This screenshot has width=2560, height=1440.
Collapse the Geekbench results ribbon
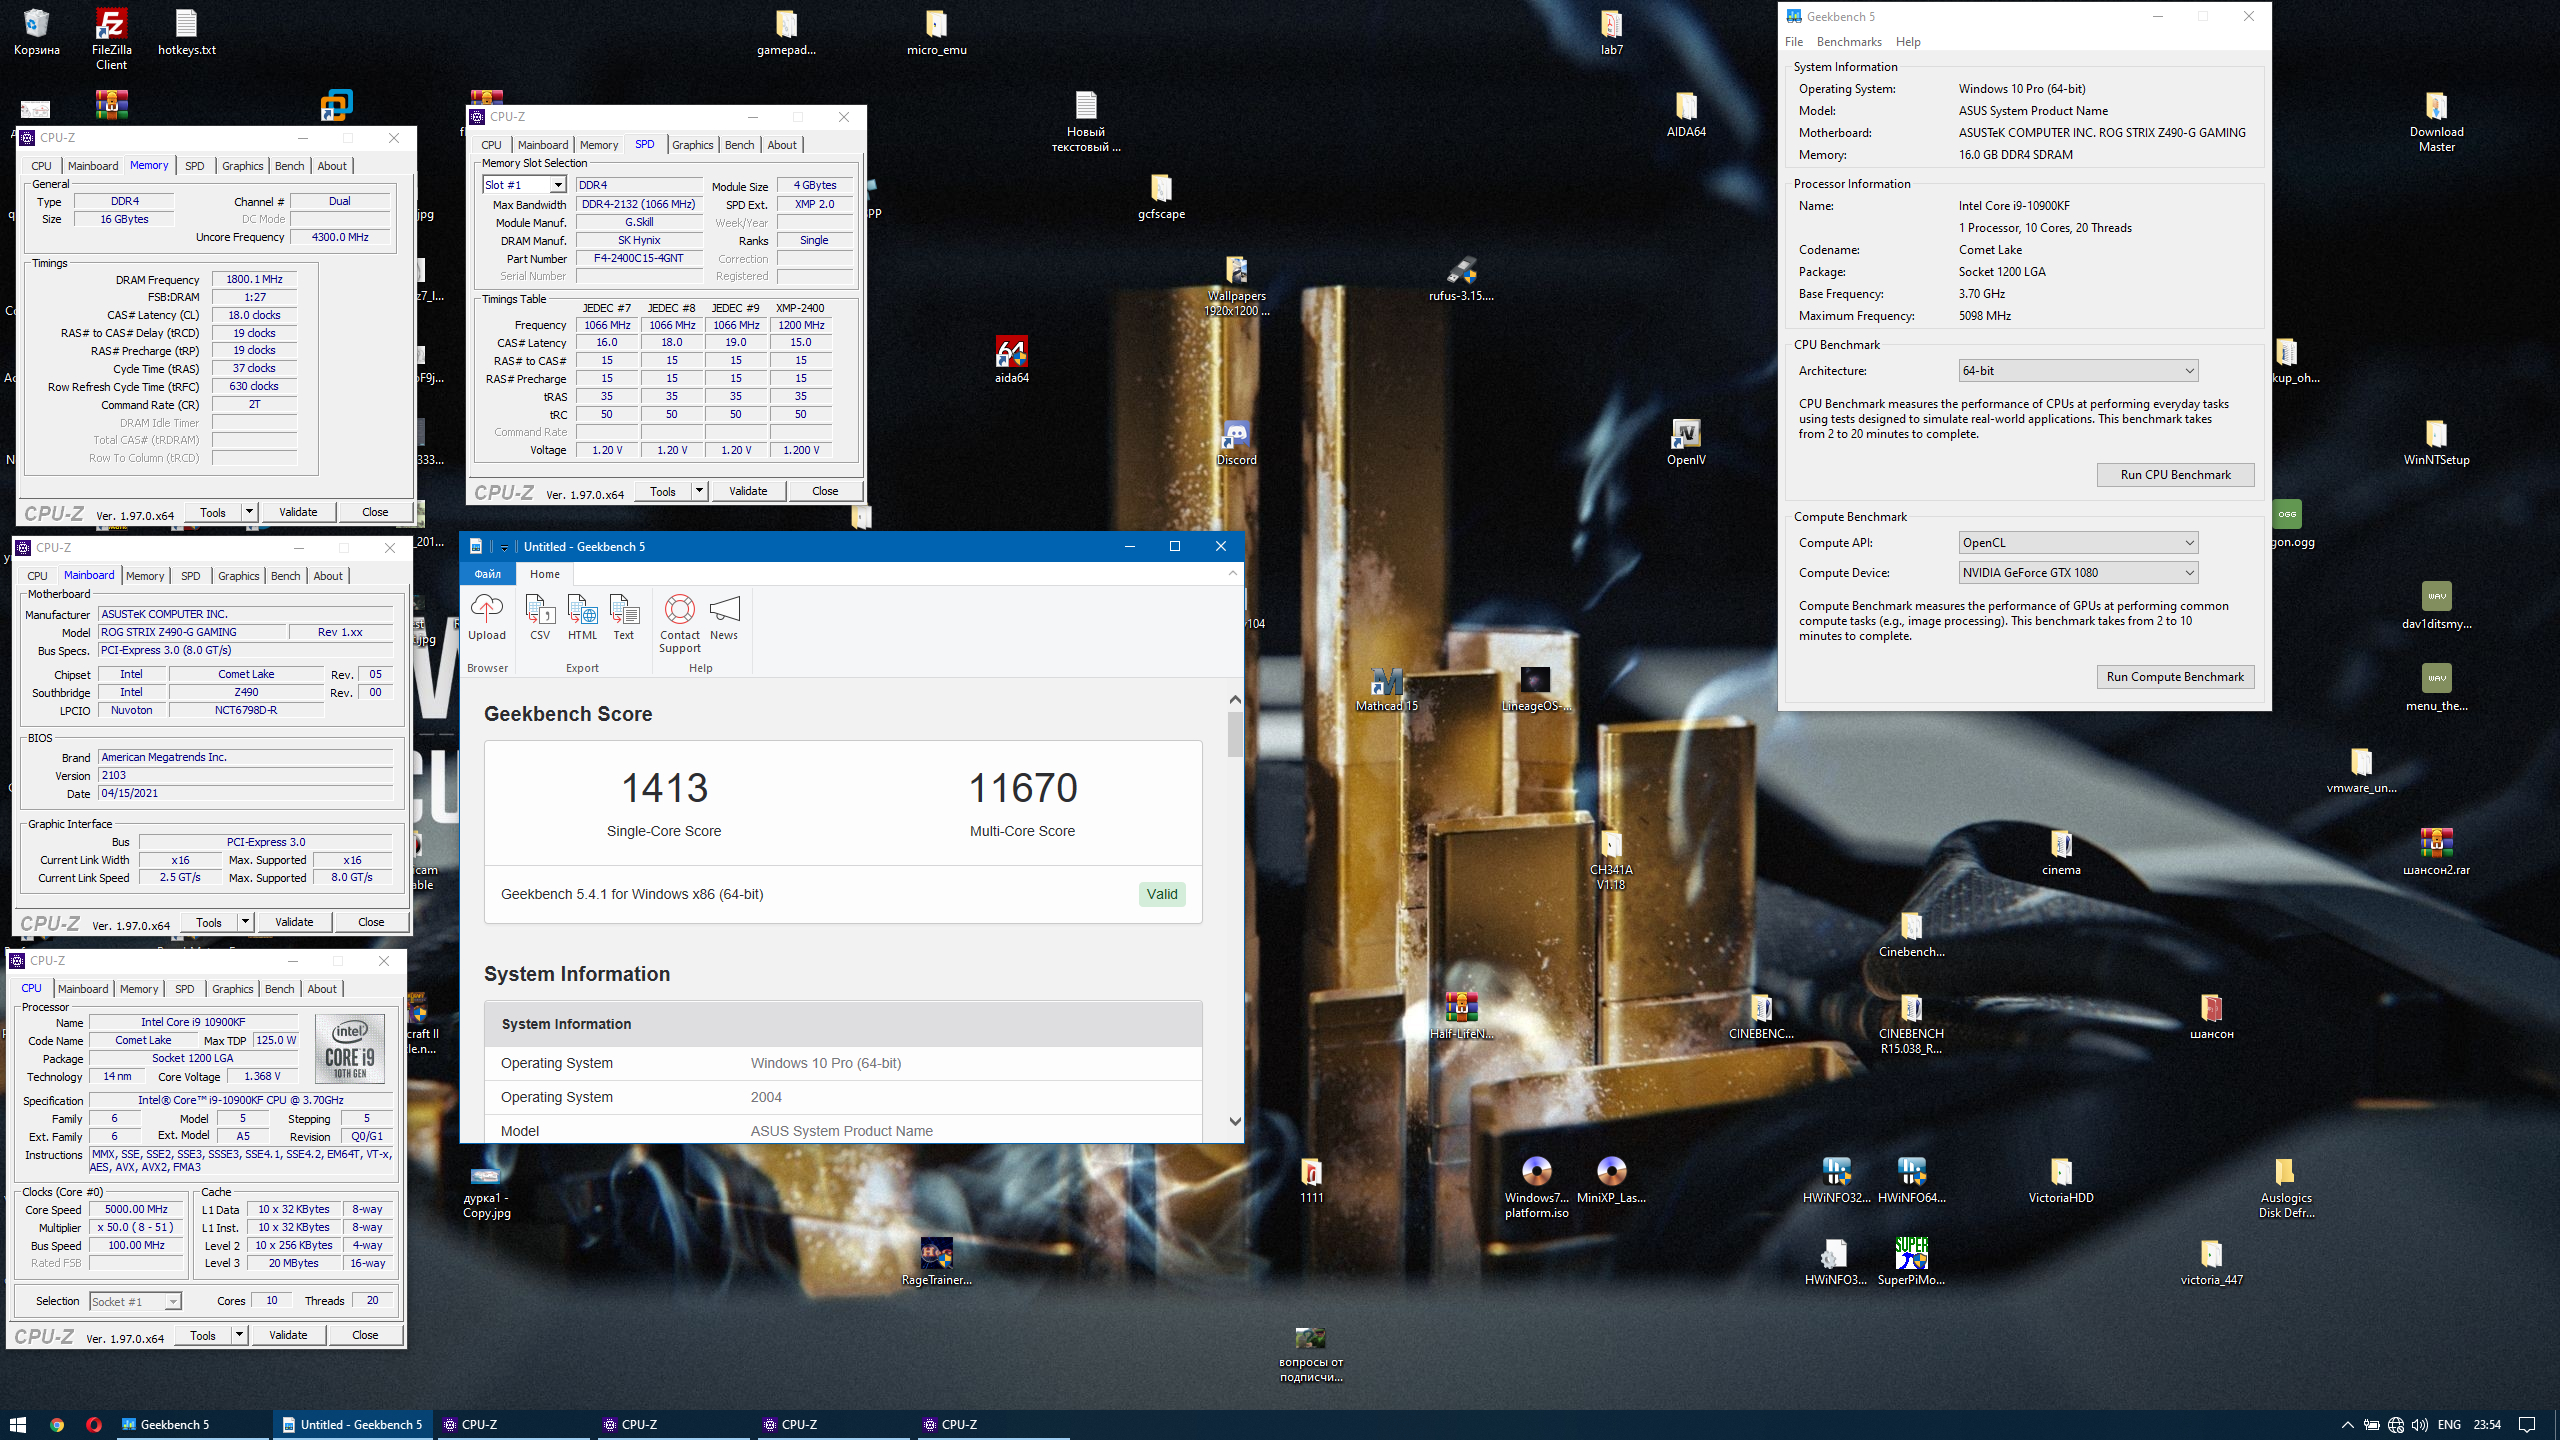click(1232, 573)
